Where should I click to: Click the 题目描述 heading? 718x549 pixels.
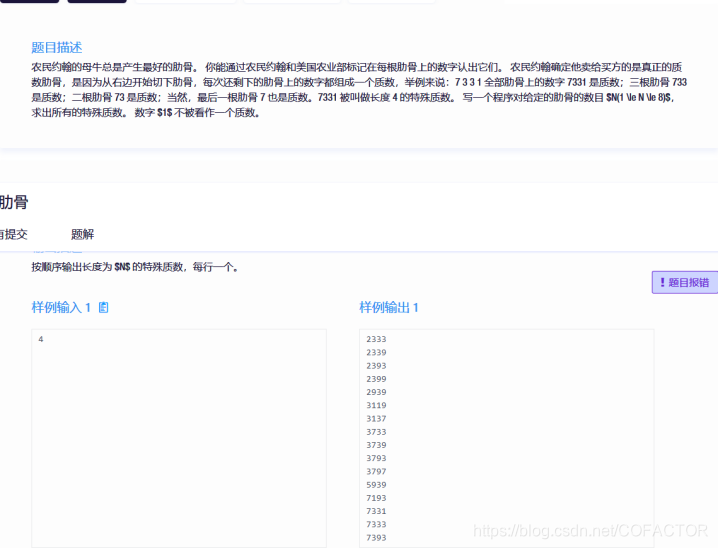click(57, 48)
